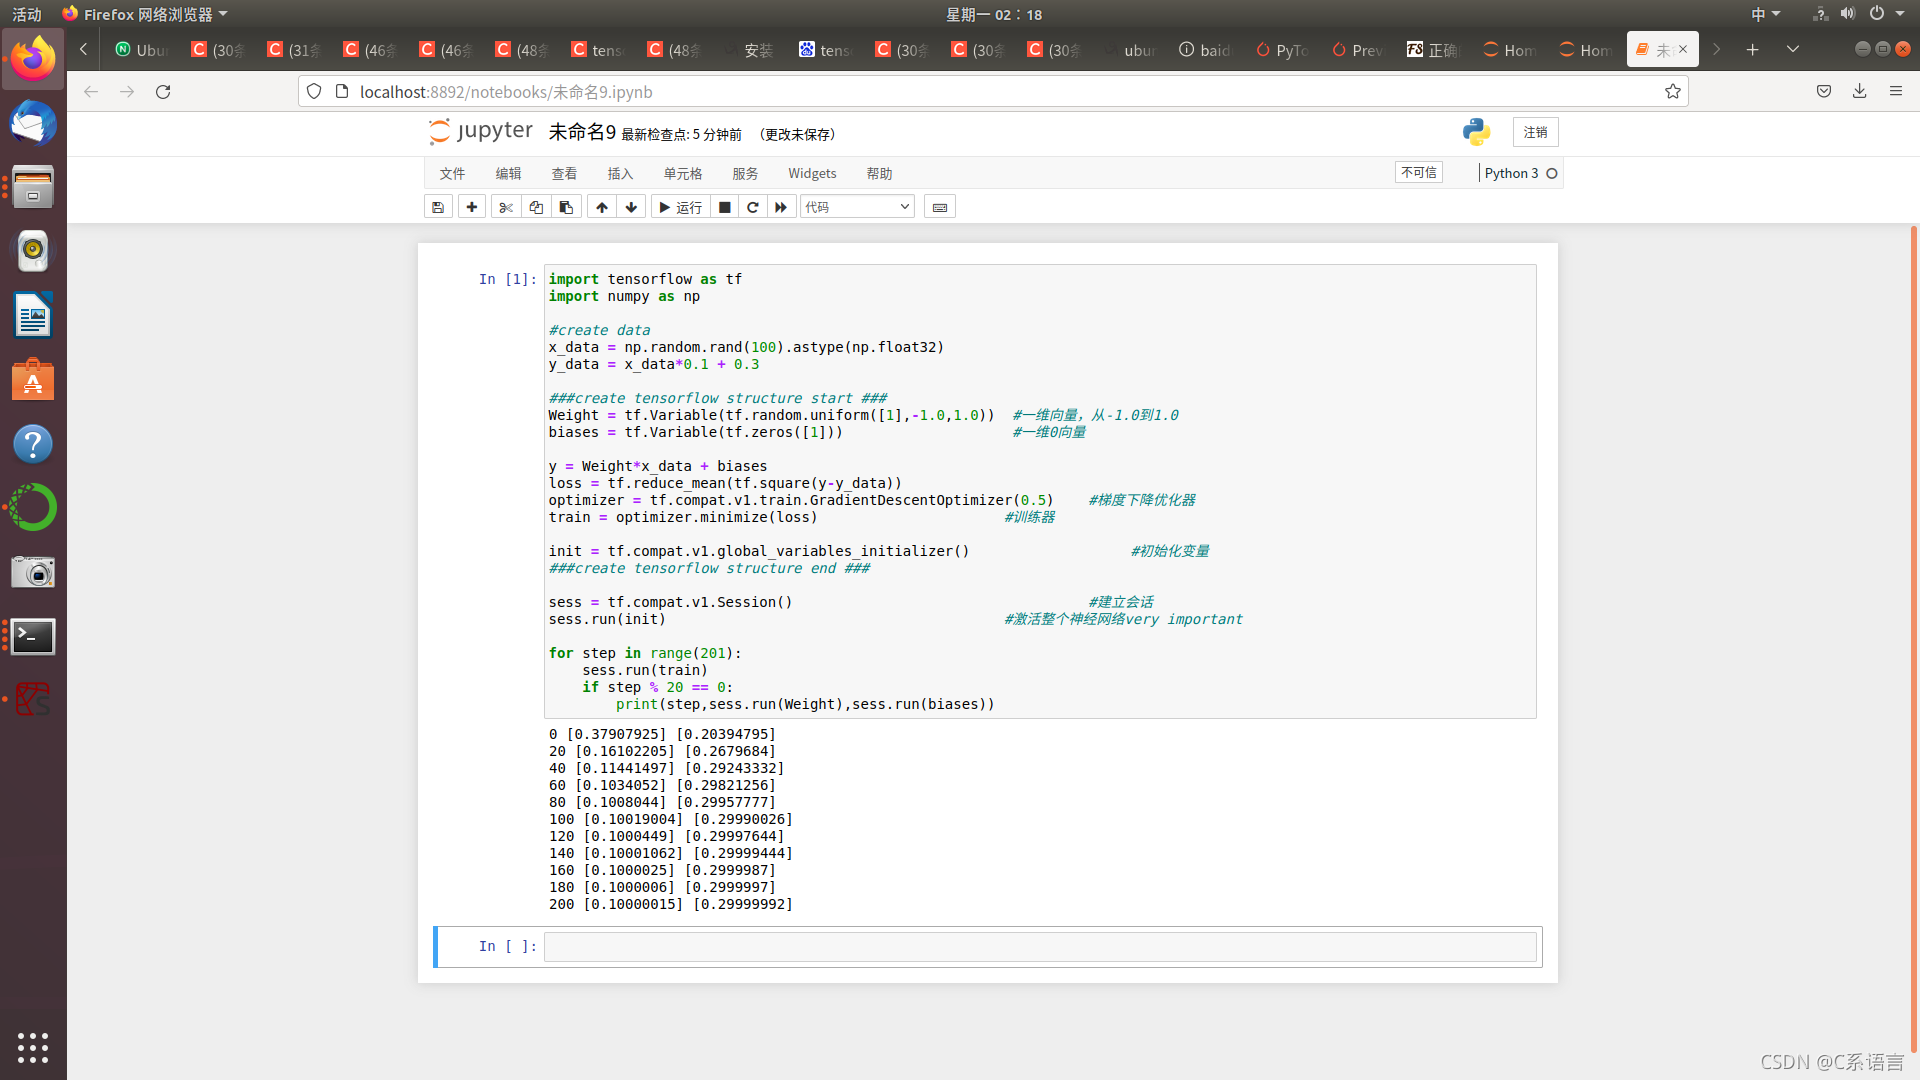Screen dimensions: 1920x1080
Task: Reload the page in Firefox
Action: coord(163,91)
